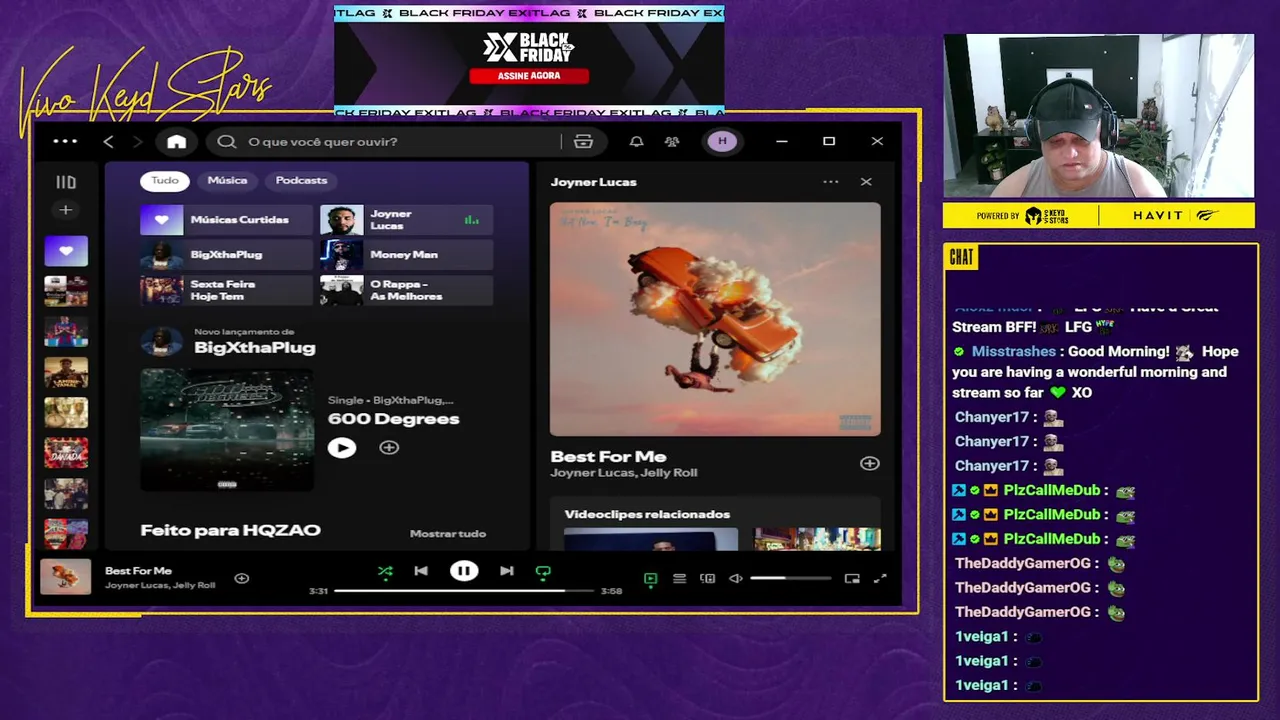Open the second related video clip thumbnail

tap(817, 539)
